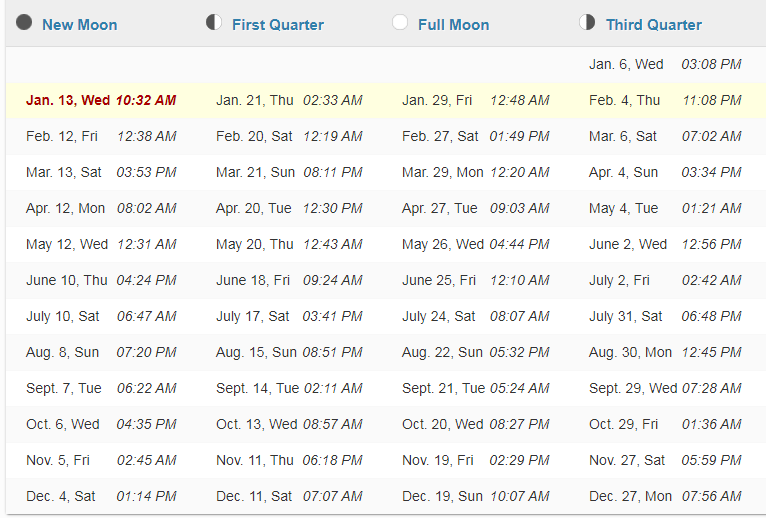Select the Sept. 14, Tue first quarter date
766x518 pixels.
click(x=257, y=388)
